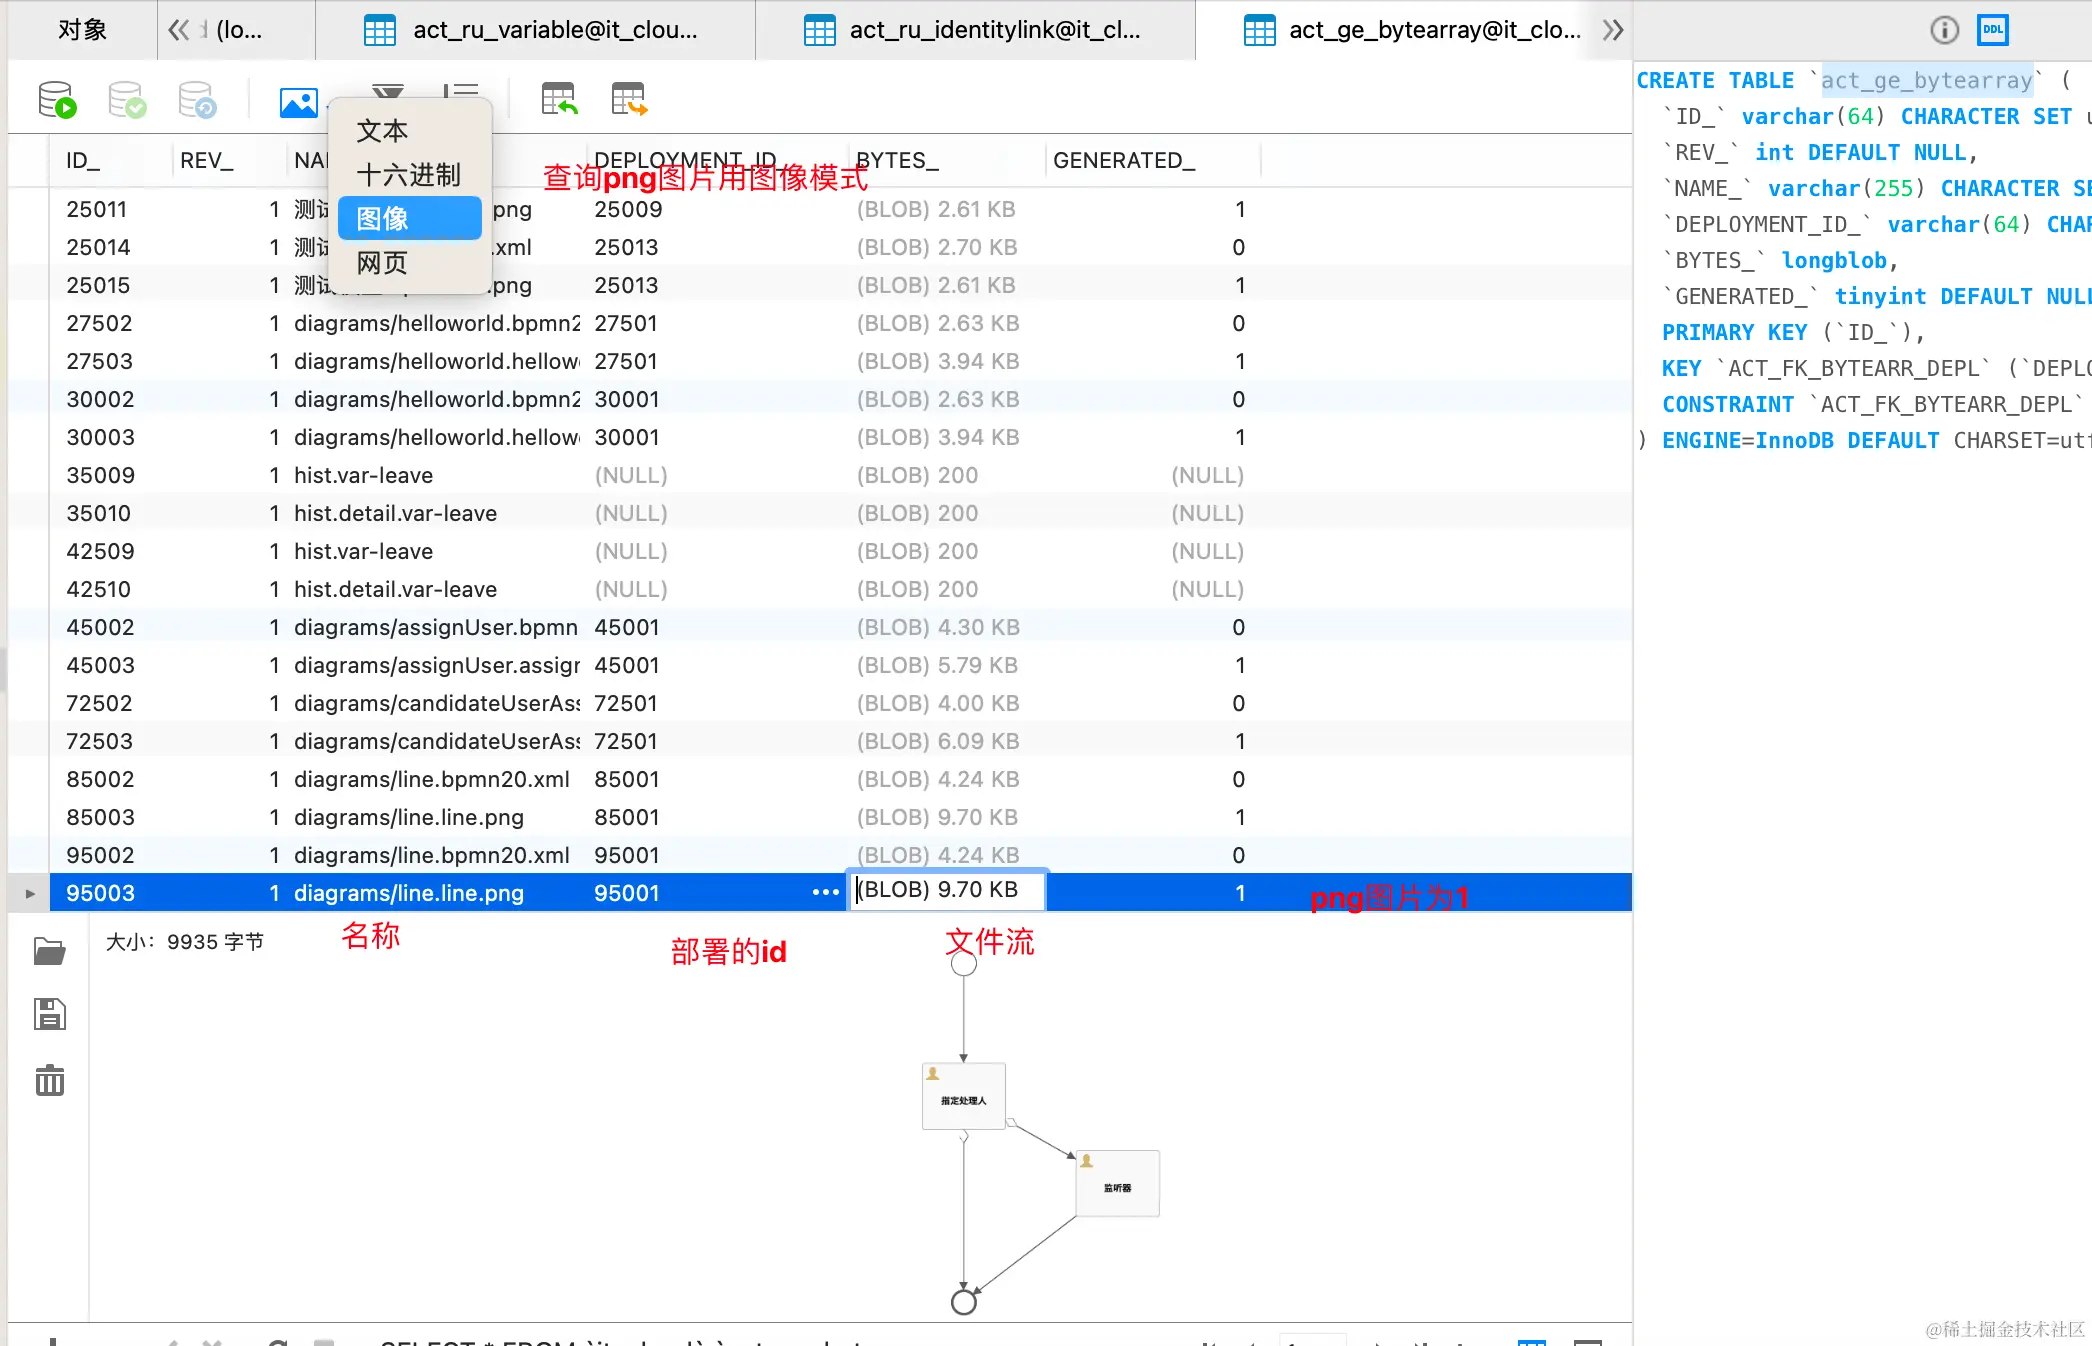
Task: Click the BLOB 9.70 KB edit field
Action: pos(946,890)
